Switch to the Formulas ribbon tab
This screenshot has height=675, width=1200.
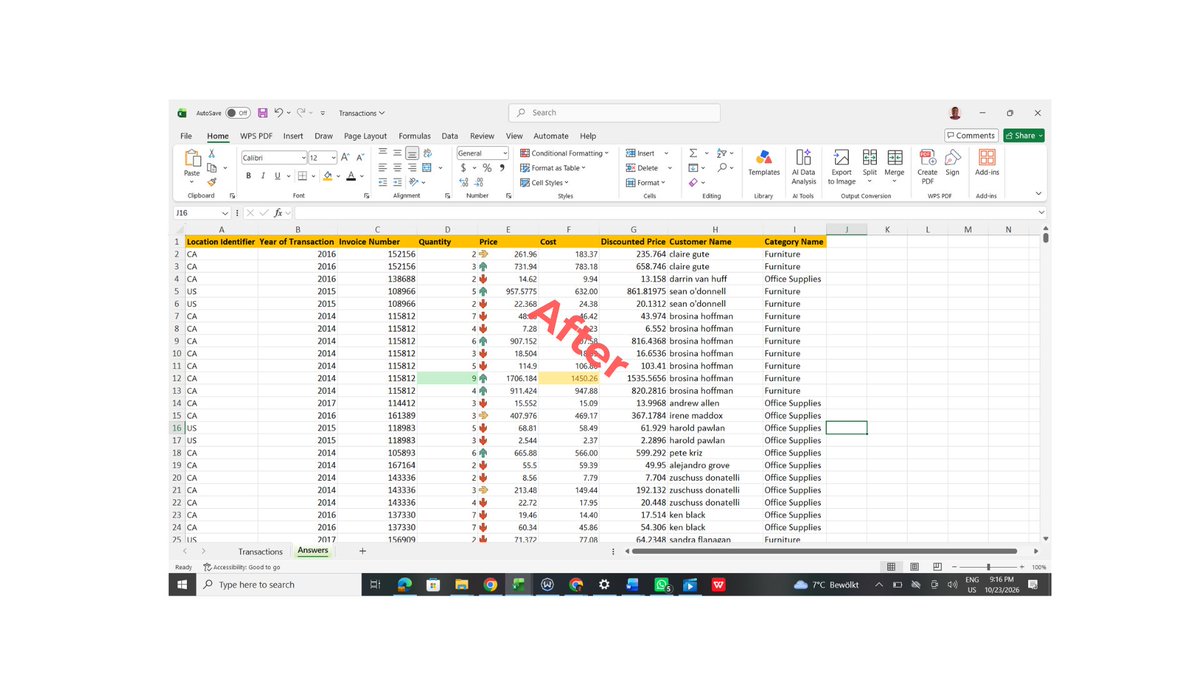point(415,136)
